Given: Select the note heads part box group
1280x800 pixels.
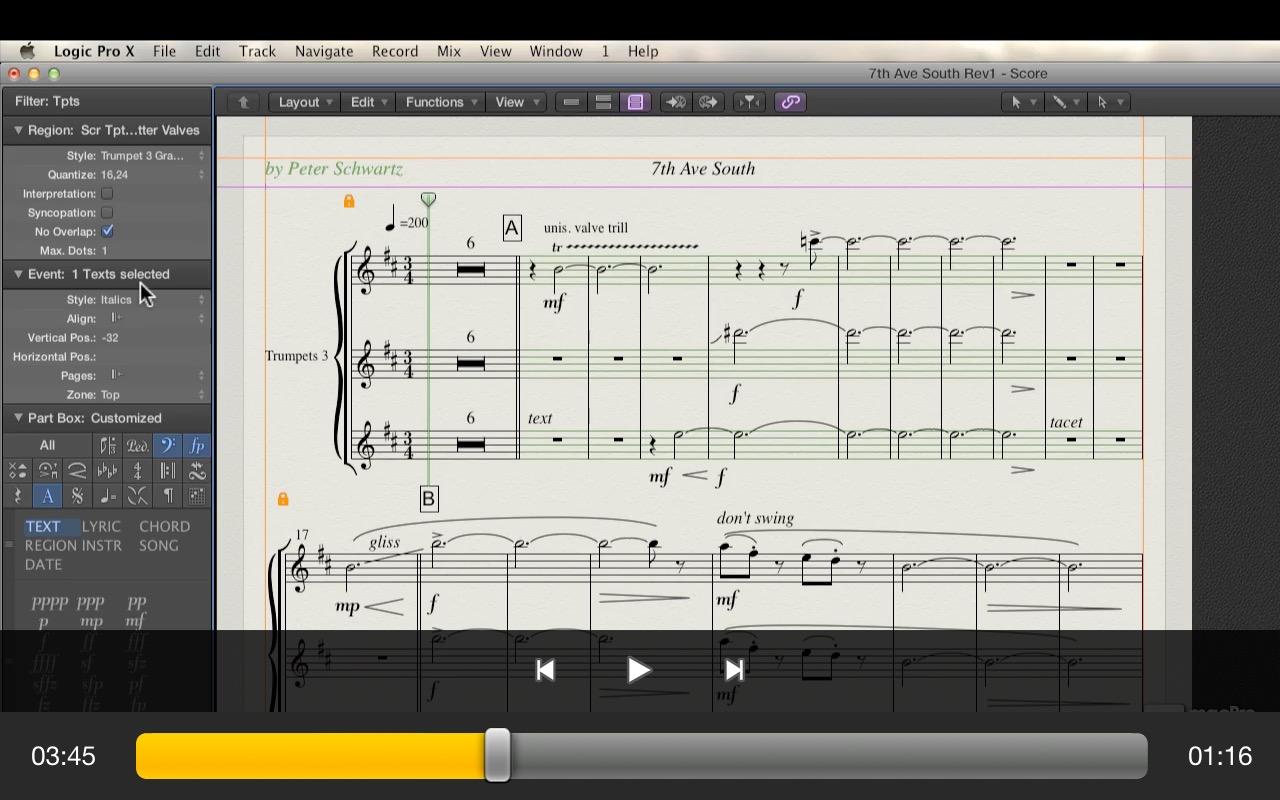Looking at the screenshot, I should tap(17, 470).
